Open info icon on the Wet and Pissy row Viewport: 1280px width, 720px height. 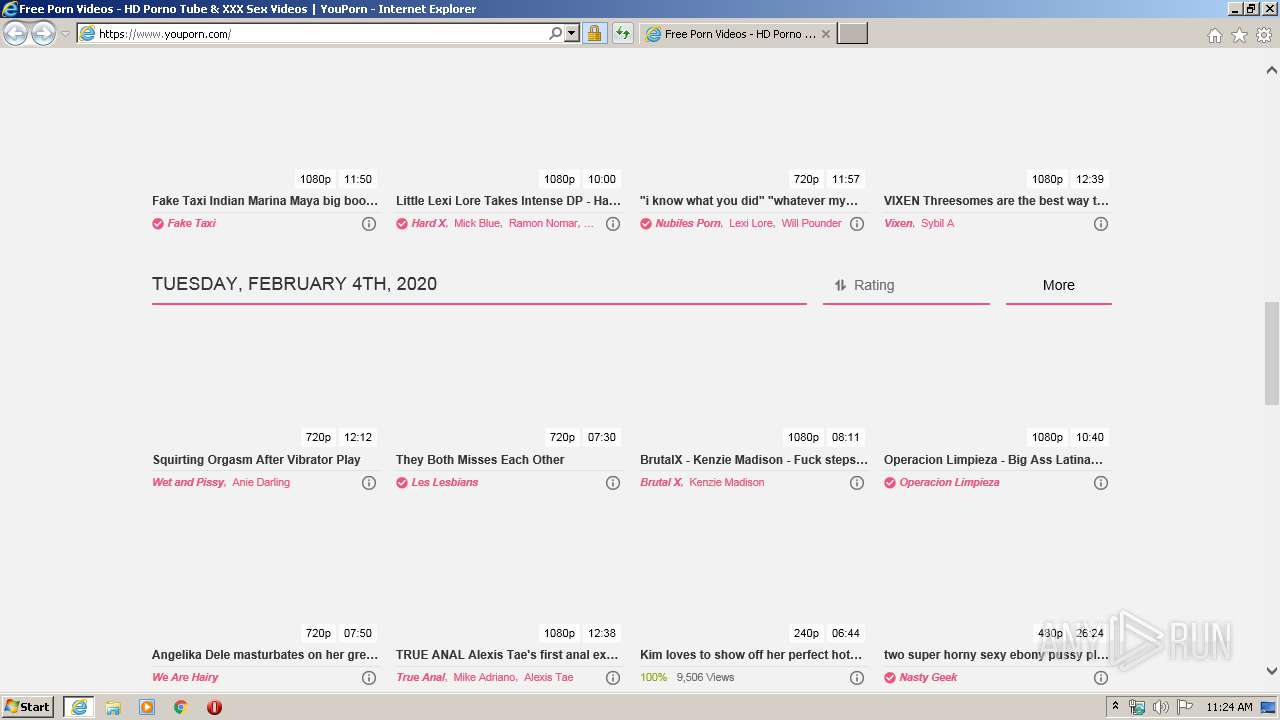(369, 483)
